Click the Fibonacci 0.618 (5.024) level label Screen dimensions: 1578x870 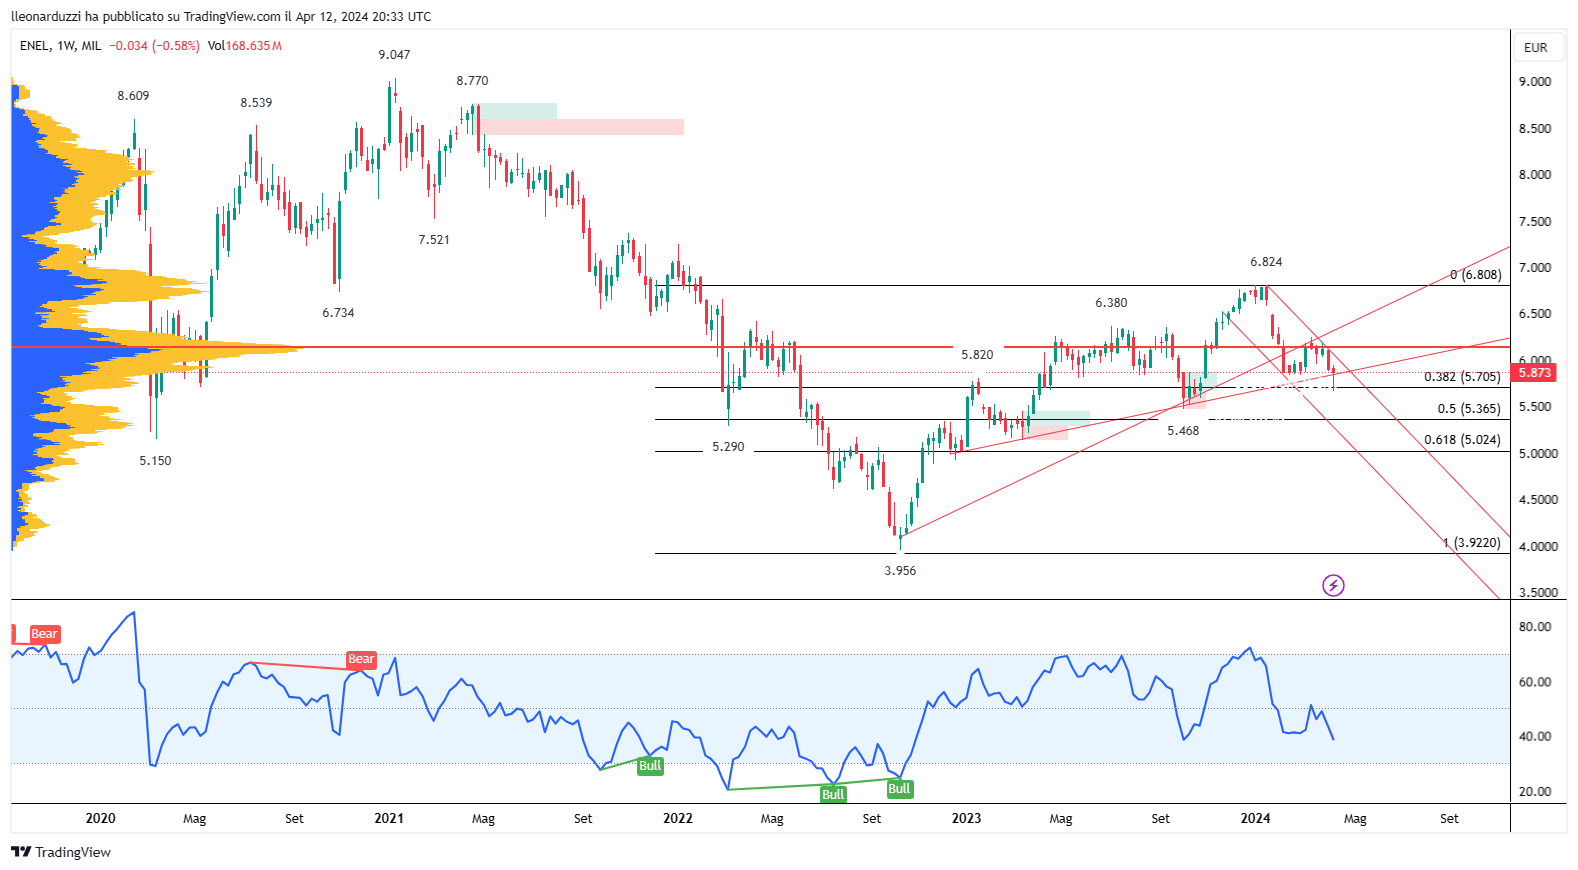[1462, 440]
